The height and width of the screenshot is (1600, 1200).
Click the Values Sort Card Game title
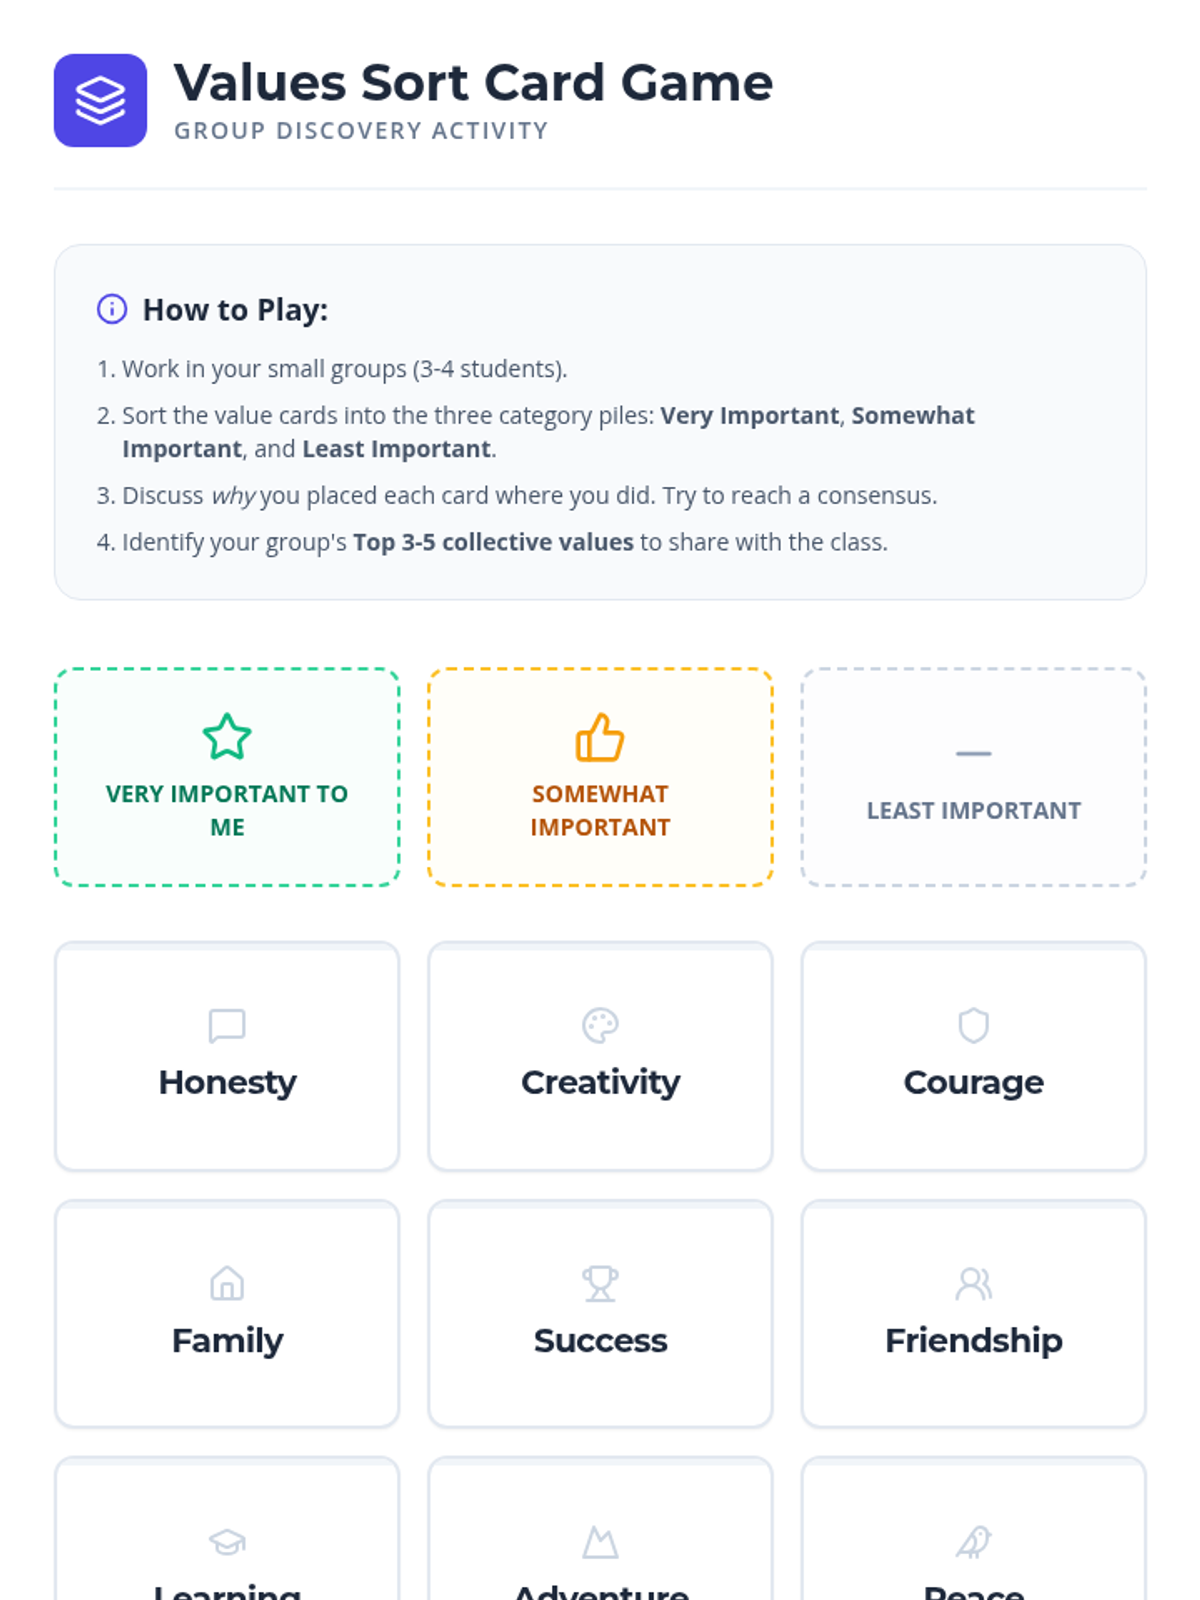tap(473, 82)
